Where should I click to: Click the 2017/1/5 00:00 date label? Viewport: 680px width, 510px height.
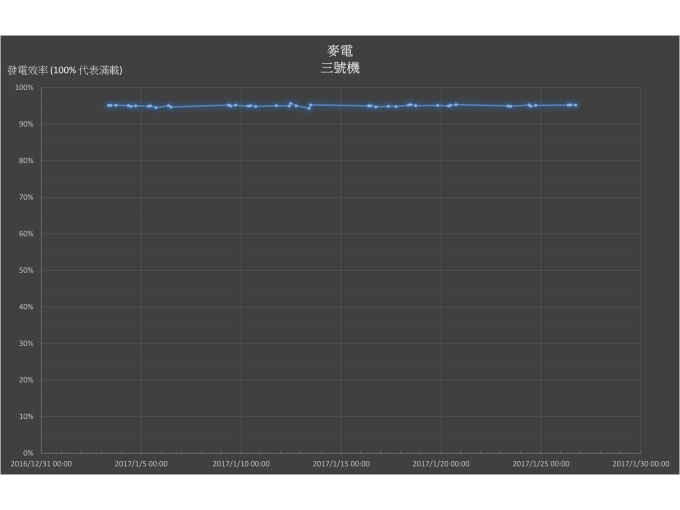pyautogui.click(x=141, y=464)
